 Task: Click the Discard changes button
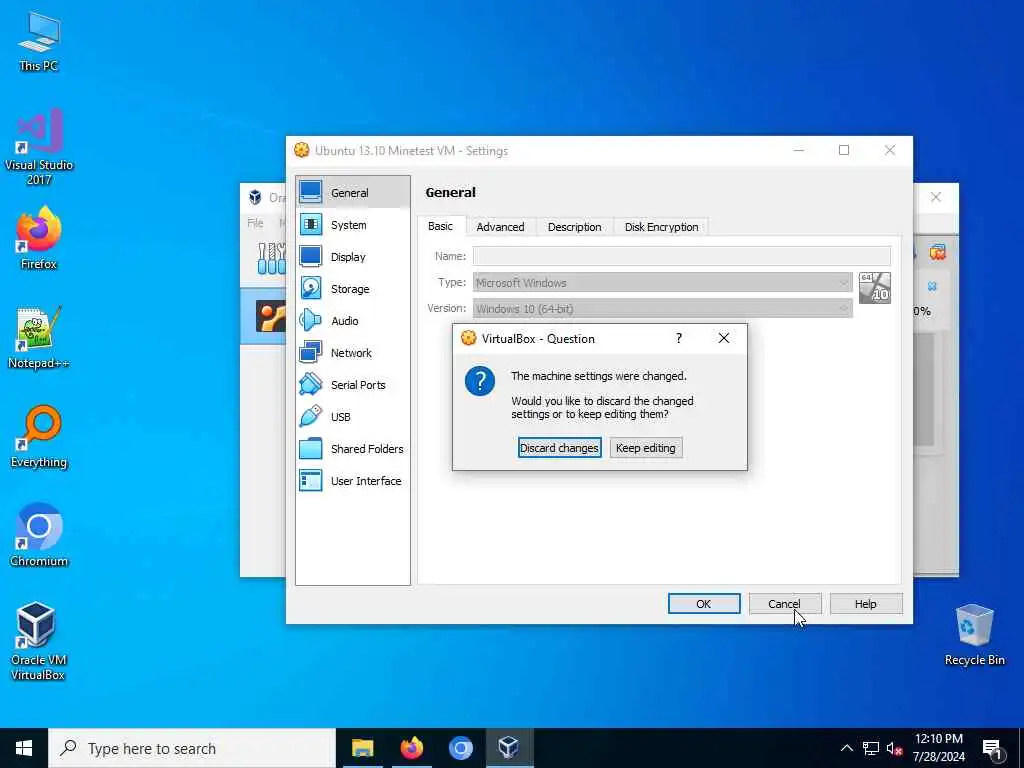pyautogui.click(x=560, y=448)
